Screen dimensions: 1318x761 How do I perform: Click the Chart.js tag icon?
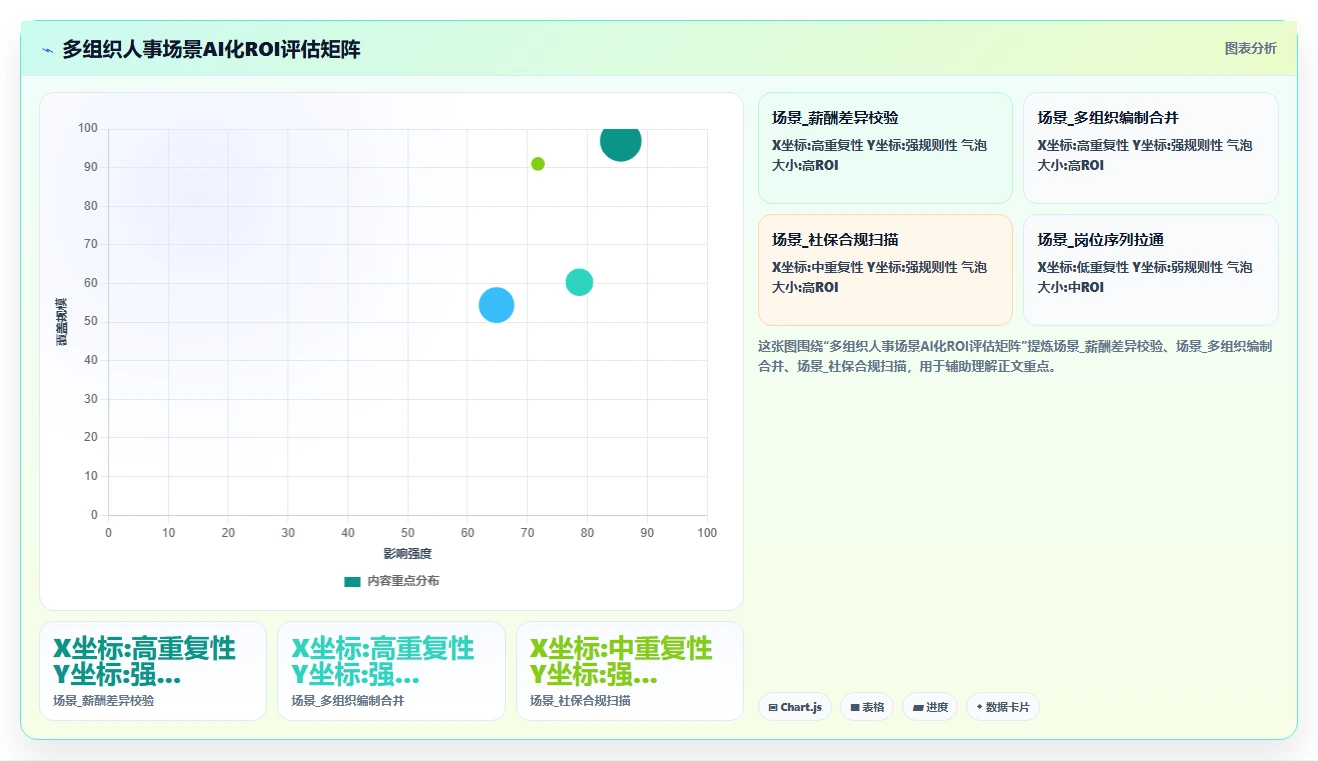pos(773,707)
